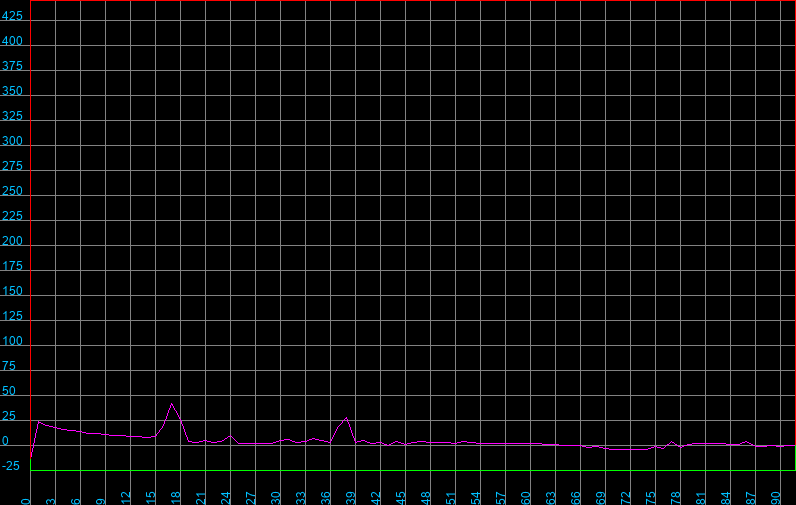Click the -25 y-axis label
The height and width of the screenshot is (505, 796).
12,467
